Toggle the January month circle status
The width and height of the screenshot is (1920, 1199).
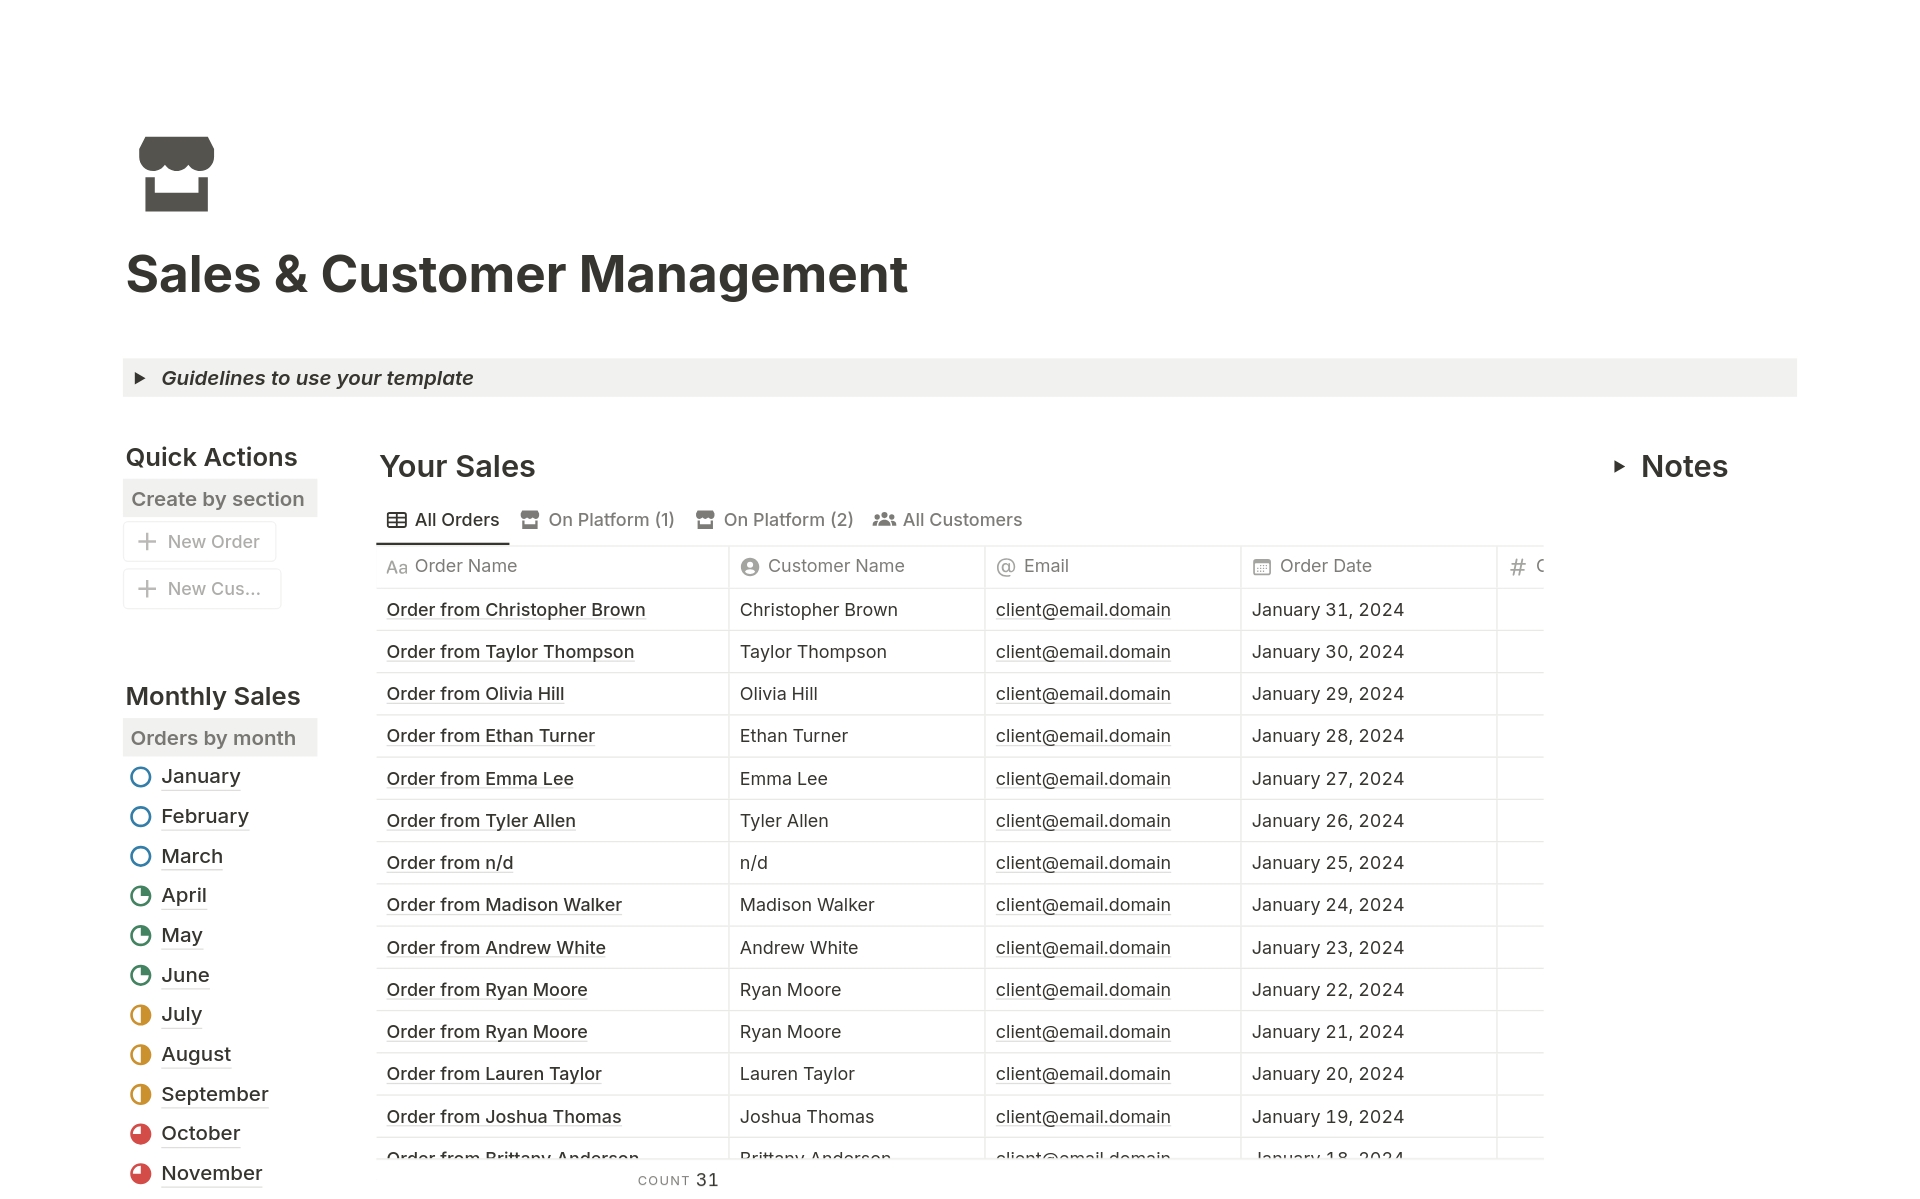coord(140,775)
